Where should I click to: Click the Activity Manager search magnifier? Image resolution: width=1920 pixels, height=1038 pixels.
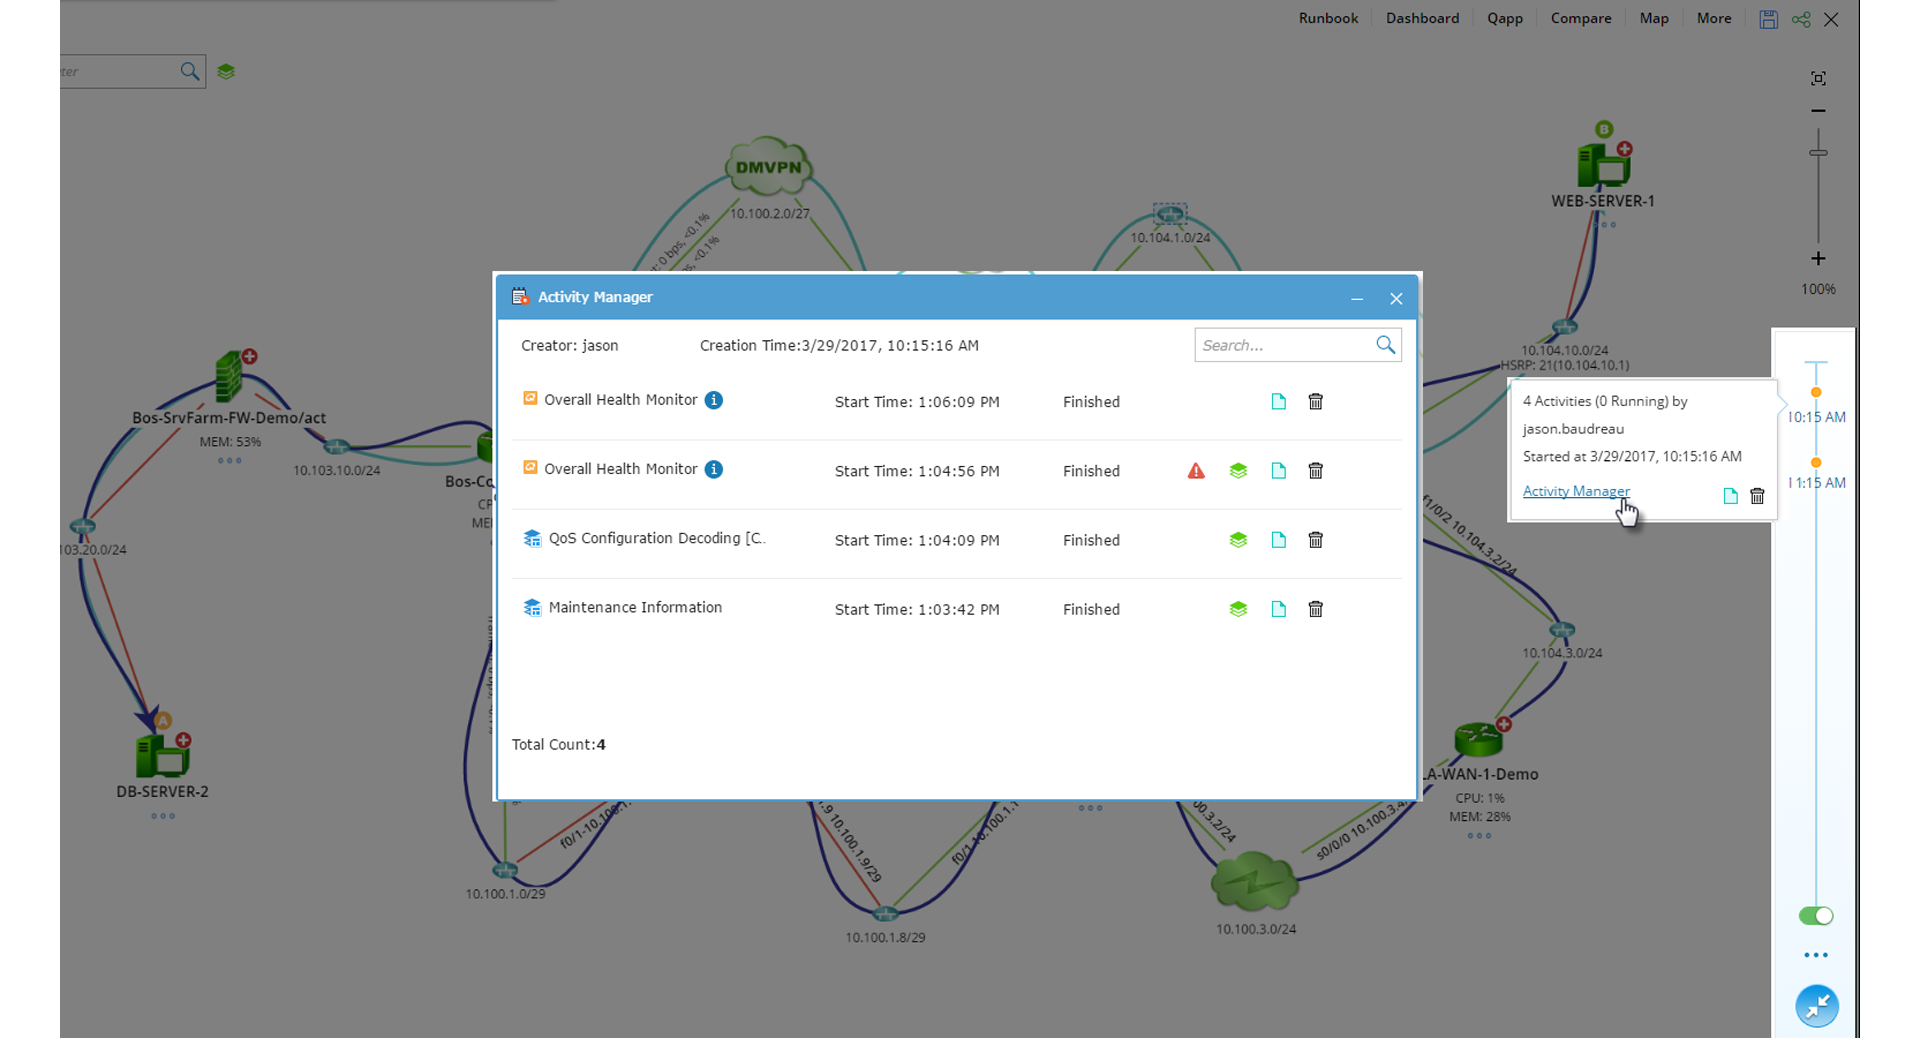click(1385, 345)
